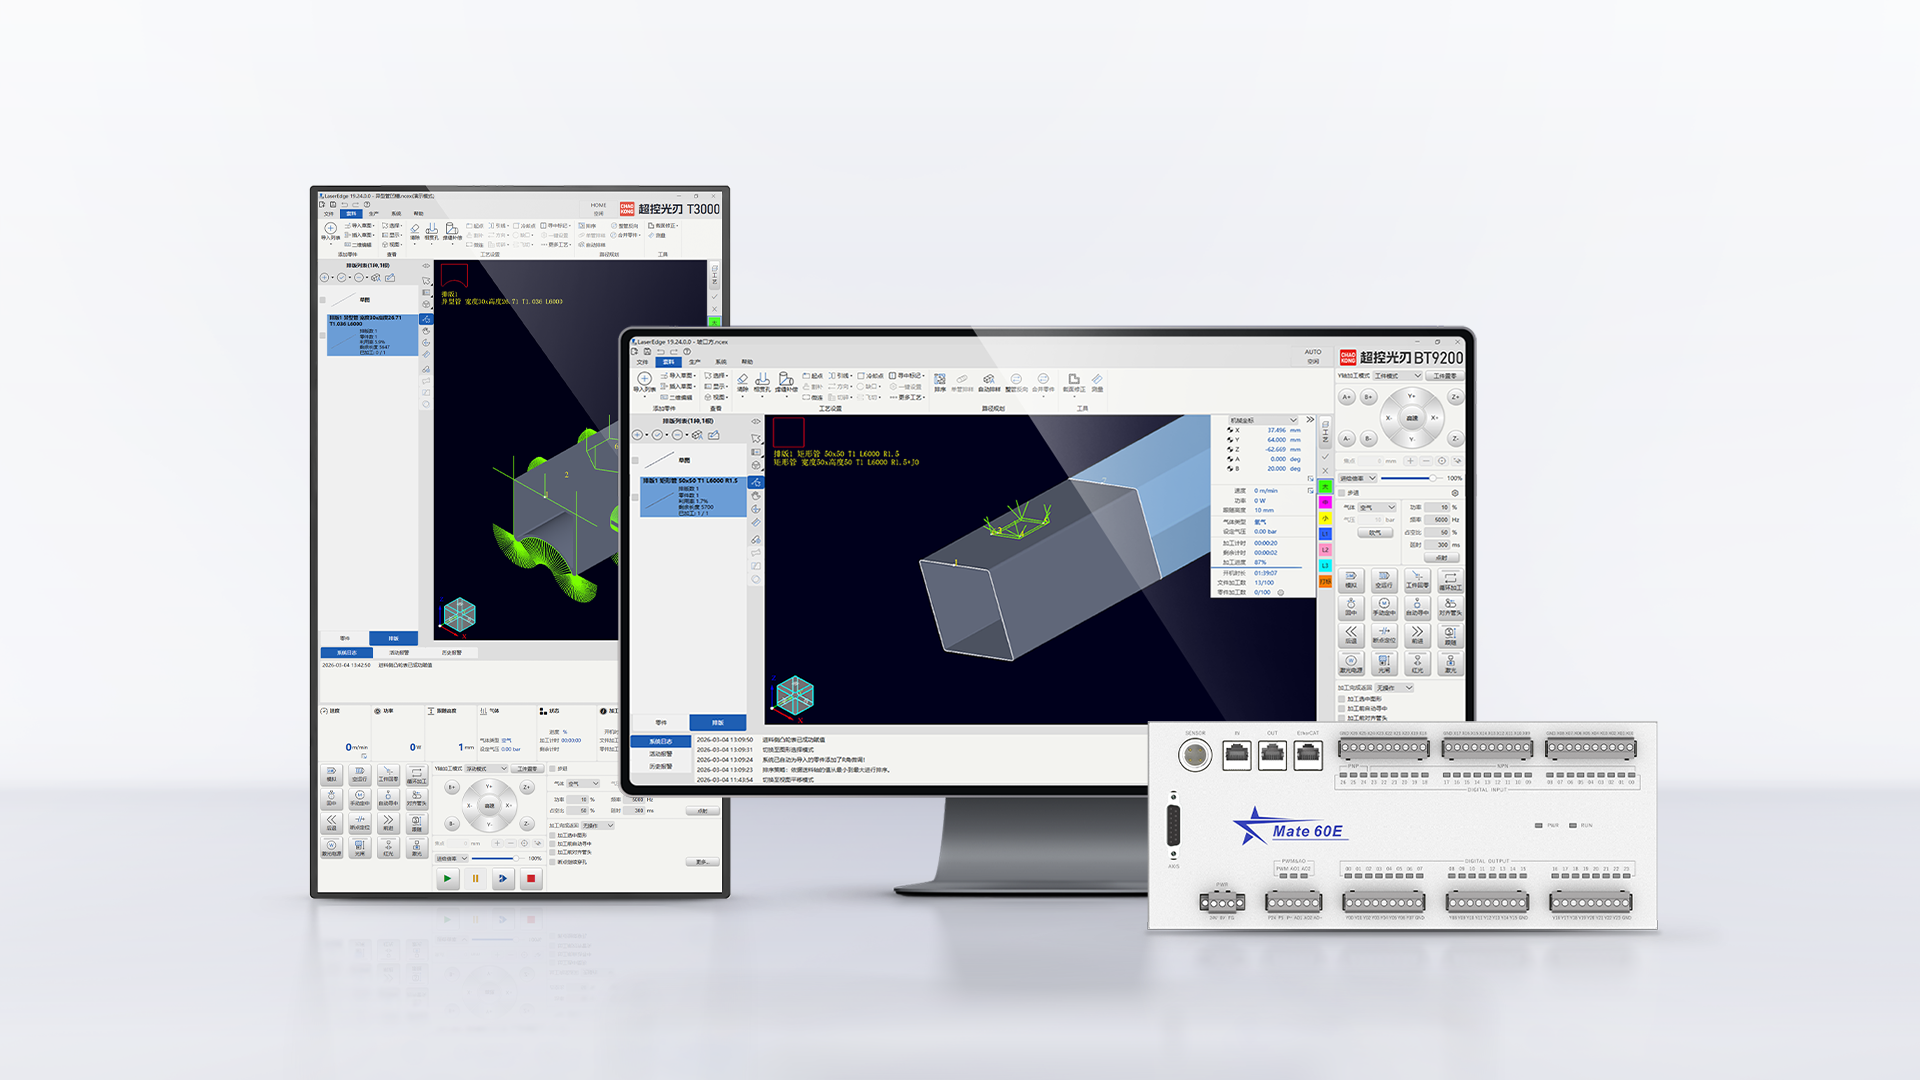Click 模拟 simulate icon on T3000 screen
The width and height of the screenshot is (1920, 1080).
[332, 775]
